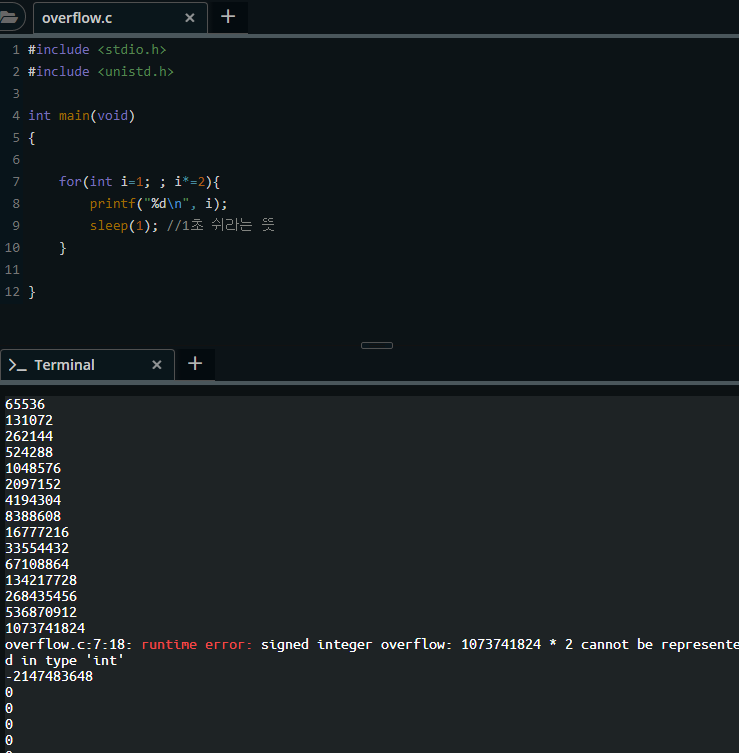Screen dimensions: 739x753
Task: Place cursor on '#include <stdio.h>' line
Action: (97, 49)
